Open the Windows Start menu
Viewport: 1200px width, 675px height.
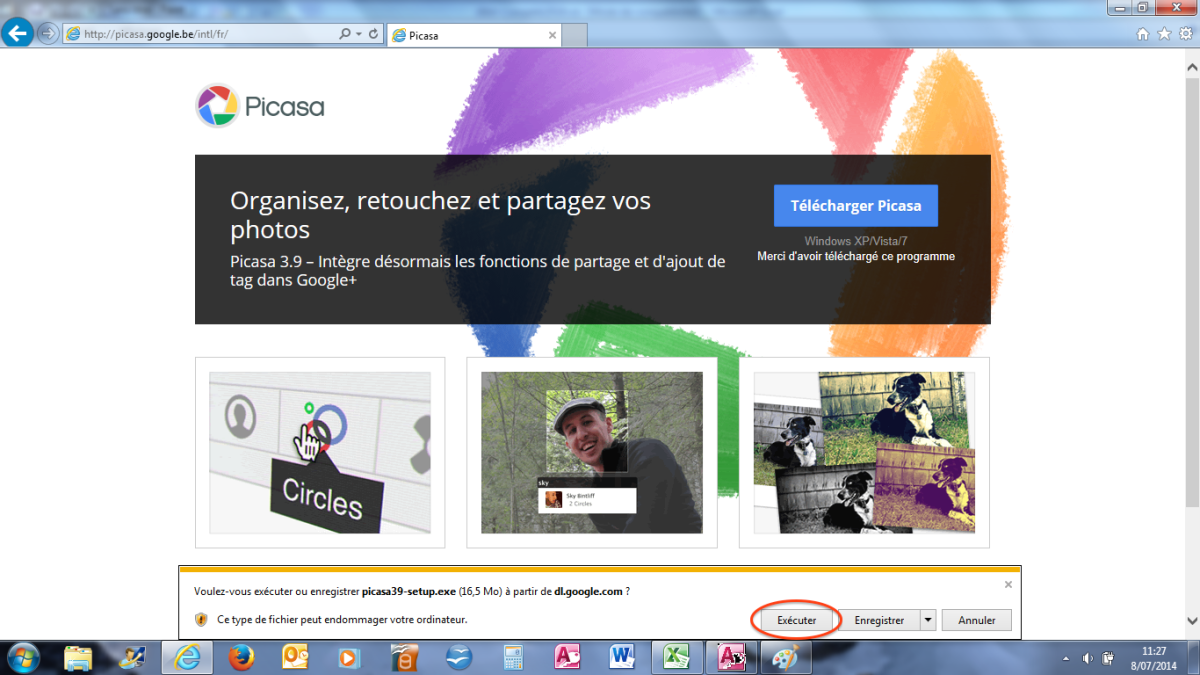[23, 657]
